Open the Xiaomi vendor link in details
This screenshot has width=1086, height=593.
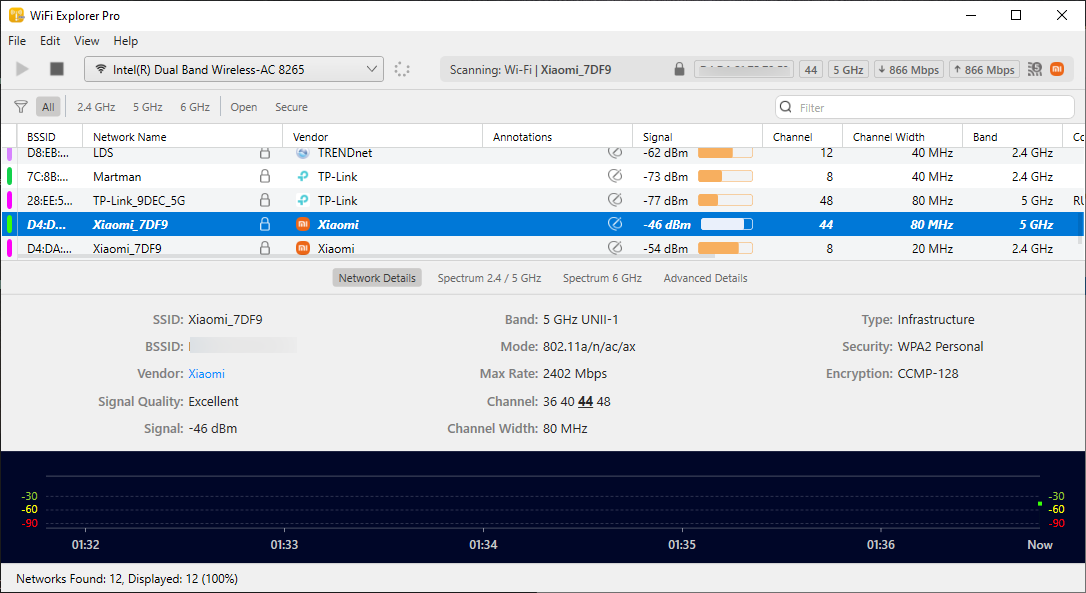point(207,374)
